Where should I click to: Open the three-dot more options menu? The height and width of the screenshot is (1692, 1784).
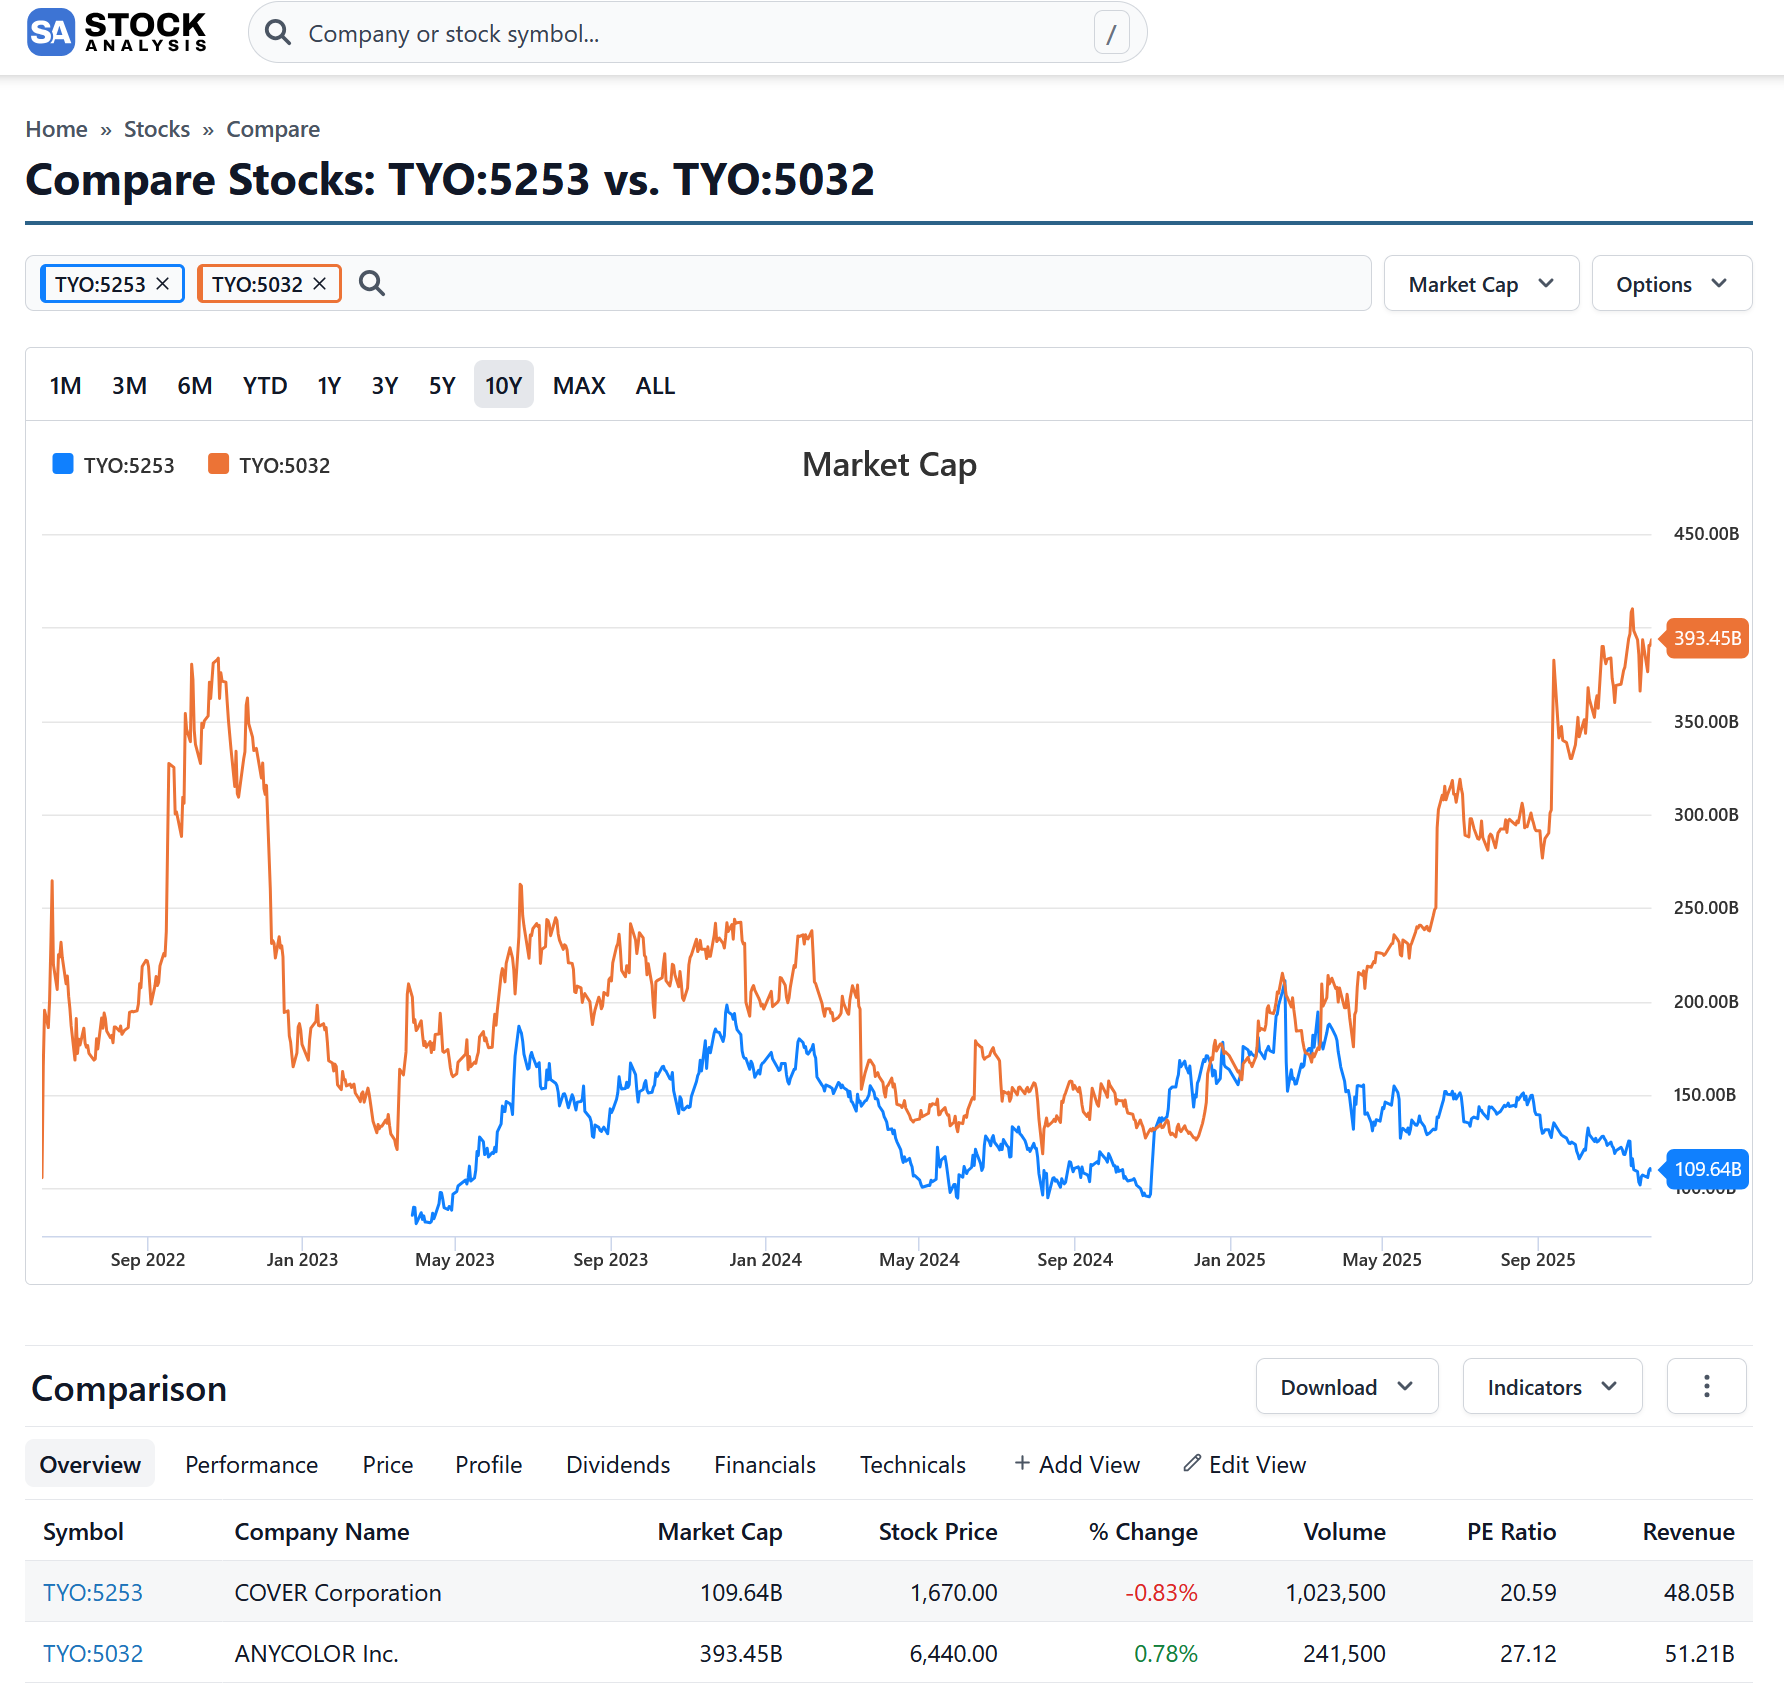coord(1707,1386)
